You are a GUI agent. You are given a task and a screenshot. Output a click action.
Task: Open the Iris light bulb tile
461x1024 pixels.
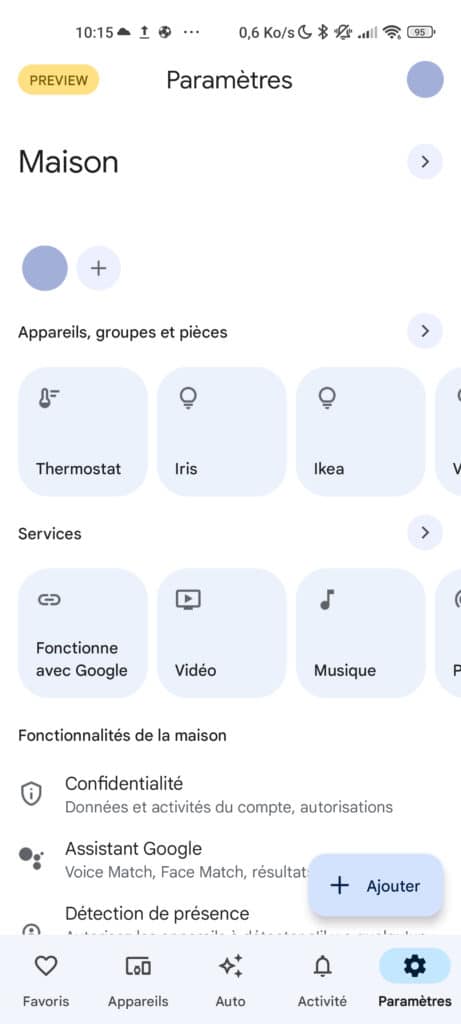[x=222, y=431]
